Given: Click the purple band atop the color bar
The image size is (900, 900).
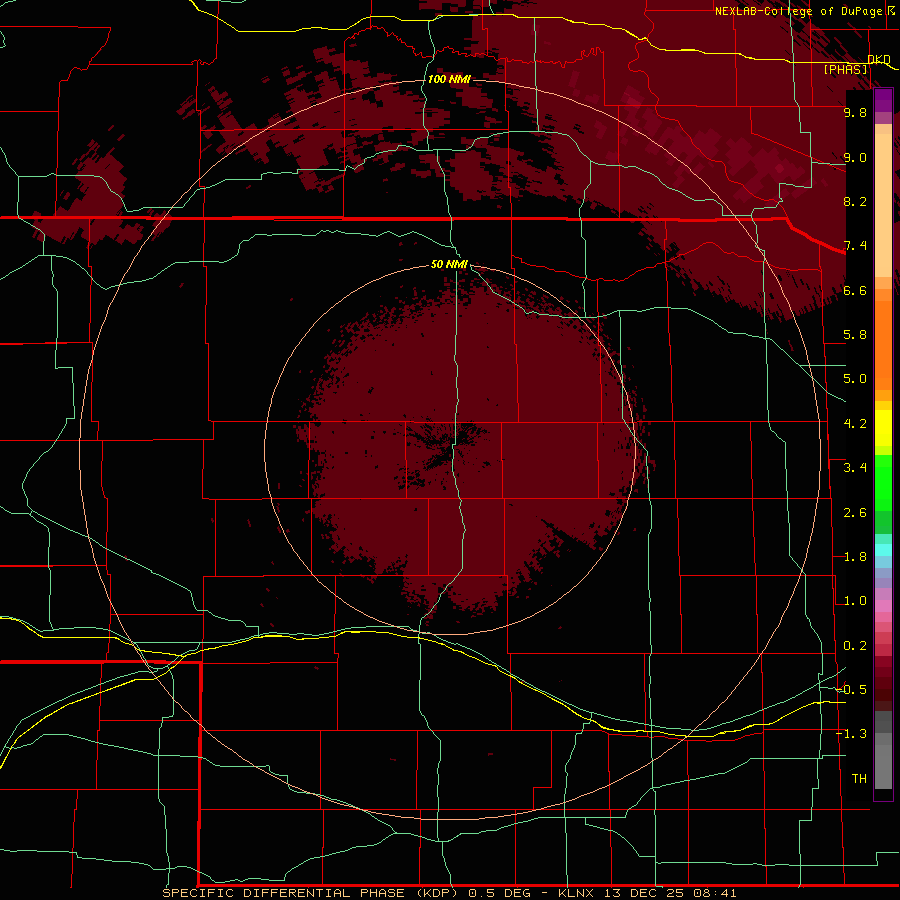Looking at the screenshot, I should pos(883,100).
